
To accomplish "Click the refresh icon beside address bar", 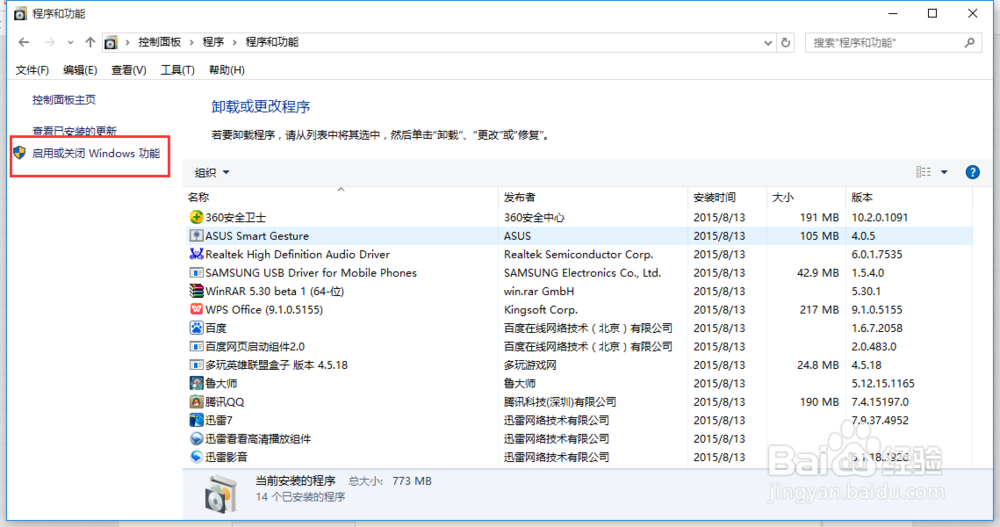I will coord(786,43).
